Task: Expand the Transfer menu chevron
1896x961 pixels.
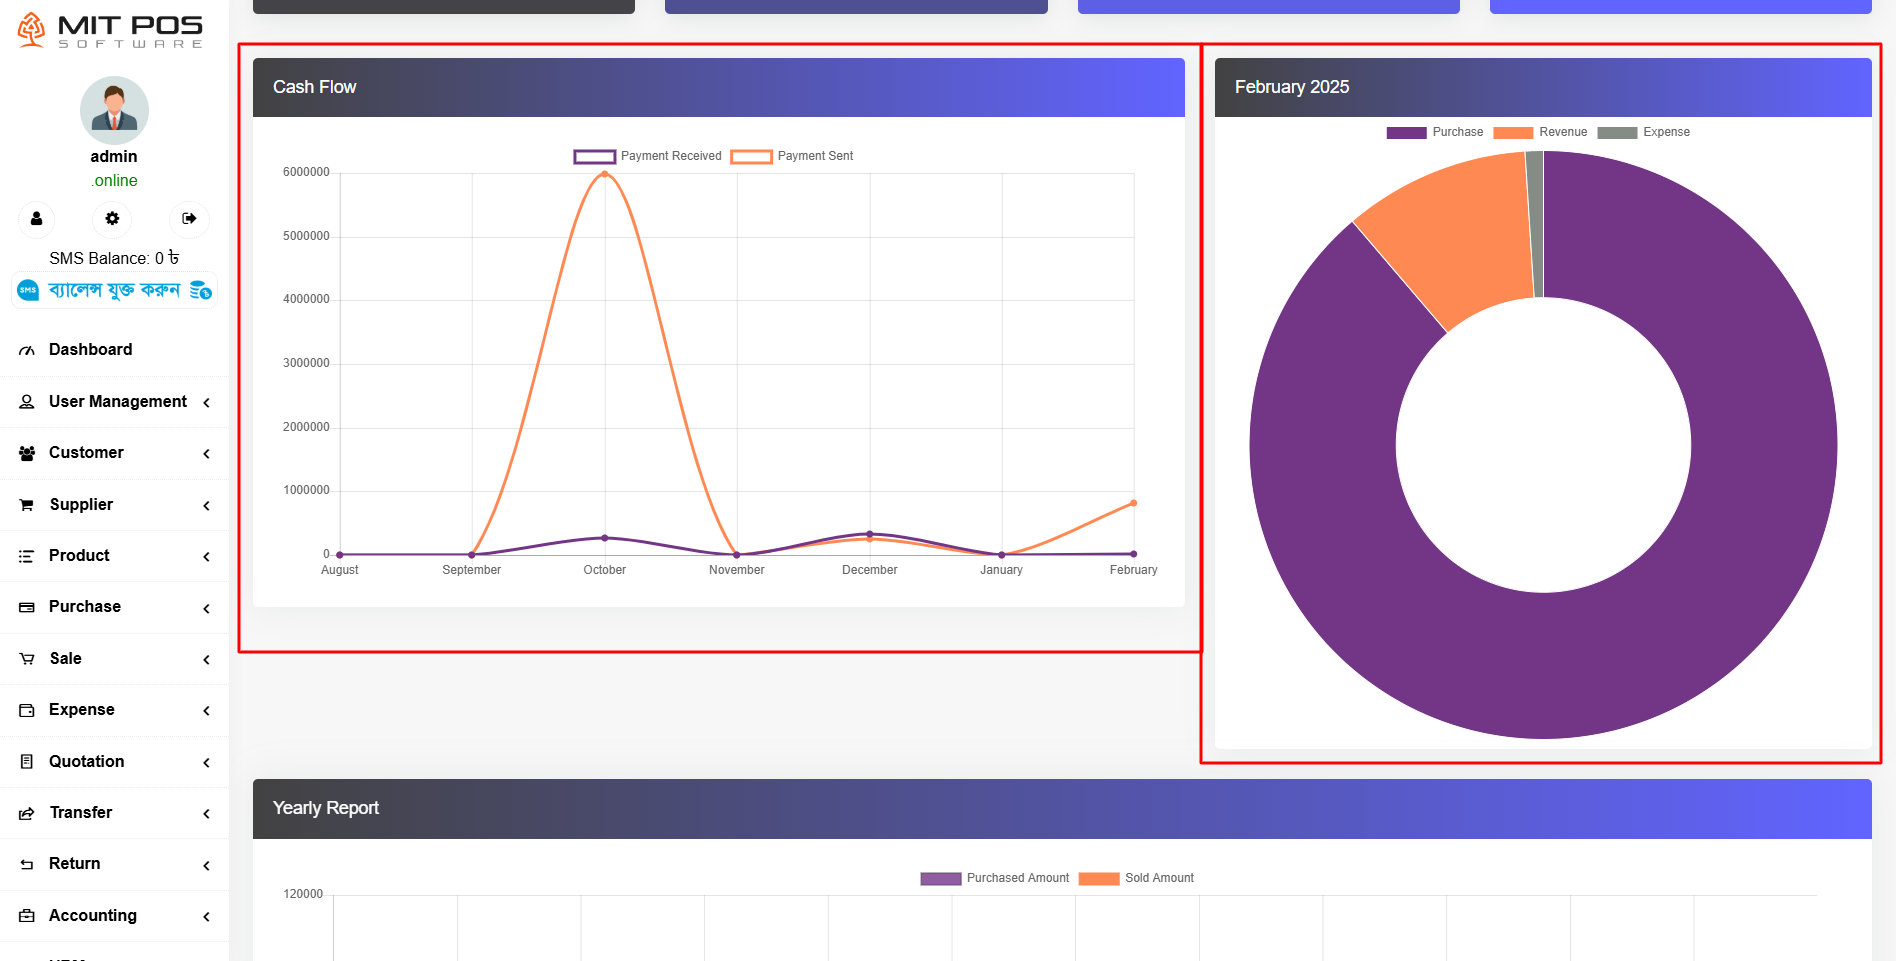Action: [x=207, y=814]
